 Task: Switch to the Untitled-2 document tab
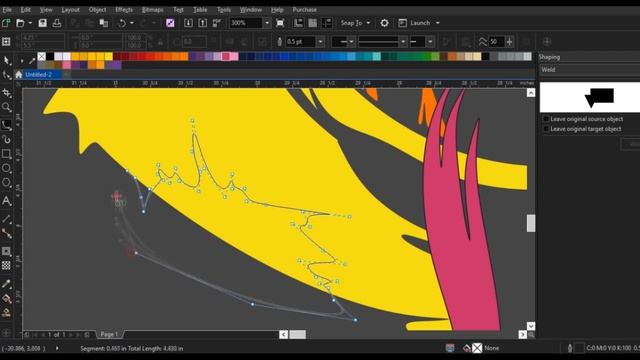(x=38, y=75)
